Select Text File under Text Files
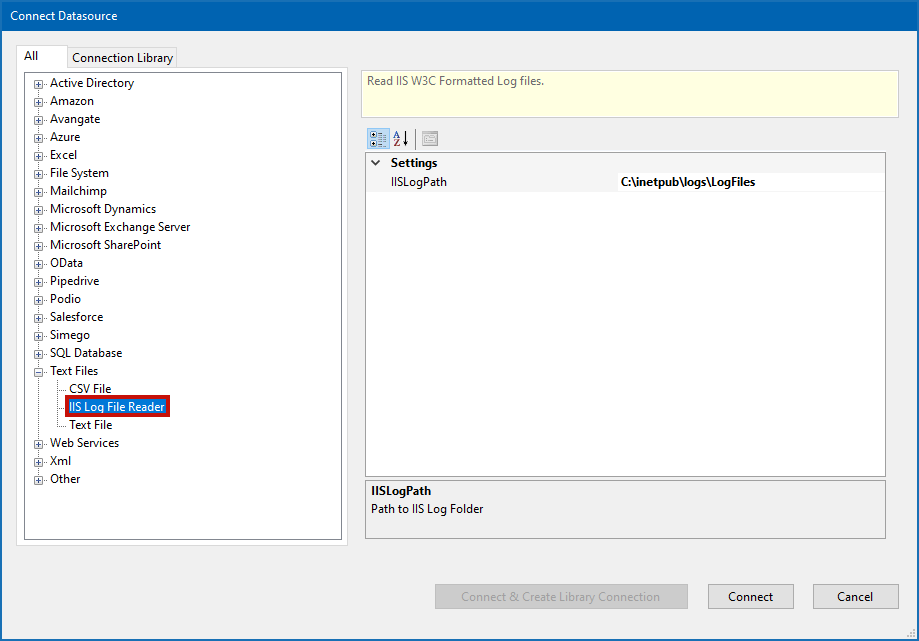This screenshot has width=919, height=641. (90, 425)
